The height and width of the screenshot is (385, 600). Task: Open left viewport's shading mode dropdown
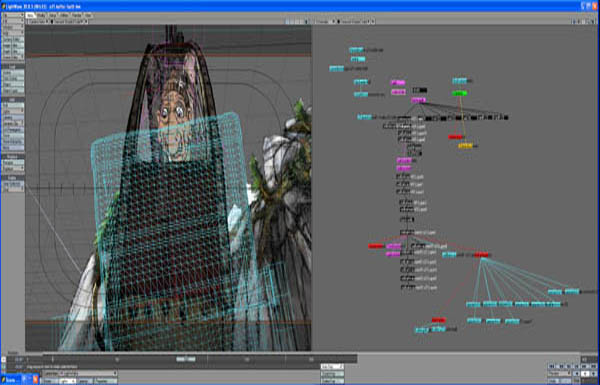[x=70, y=22]
